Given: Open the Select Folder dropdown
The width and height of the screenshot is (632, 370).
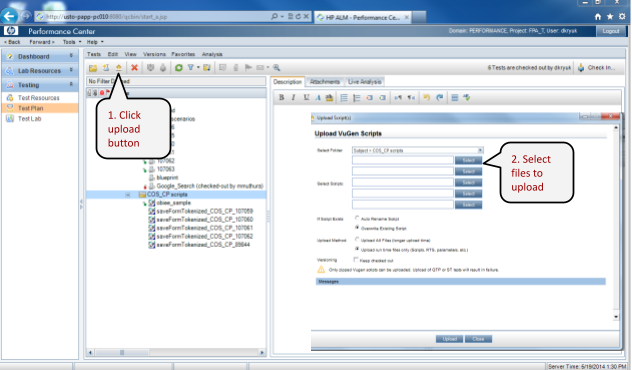Looking at the screenshot, I should tap(480, 150).
